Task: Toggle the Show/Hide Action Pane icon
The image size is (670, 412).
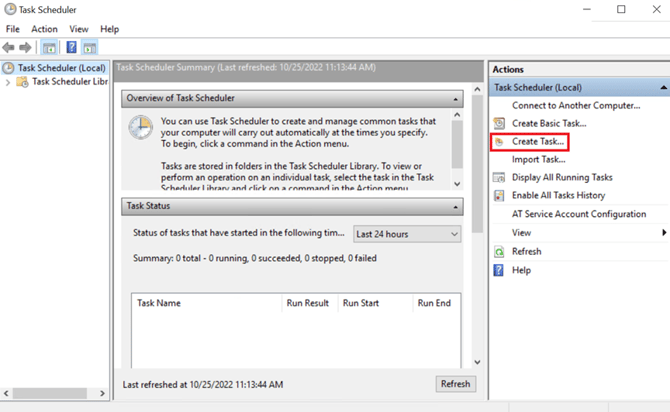Action: click(x=89, y=47)
